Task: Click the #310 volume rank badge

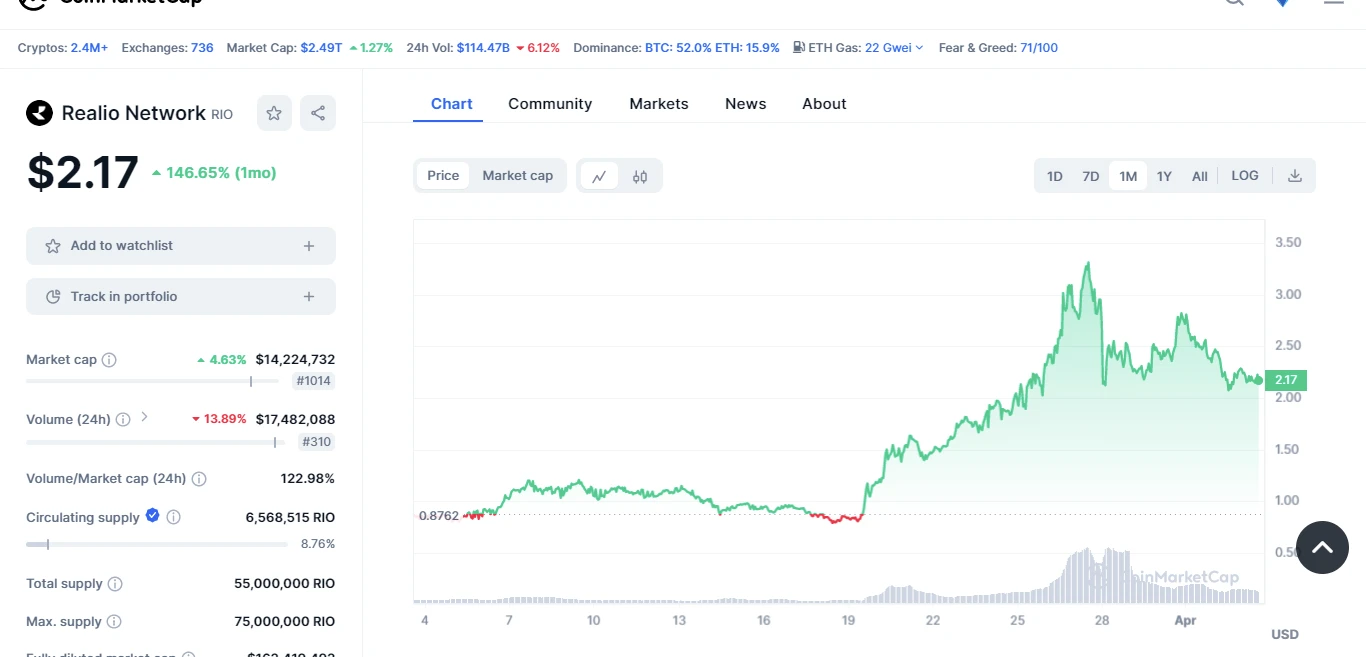Action: coord(317,442)
